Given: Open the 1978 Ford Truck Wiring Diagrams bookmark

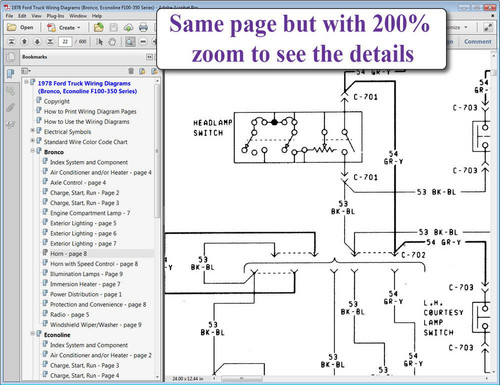Looking at the screenshot, I should pos(87,87).
